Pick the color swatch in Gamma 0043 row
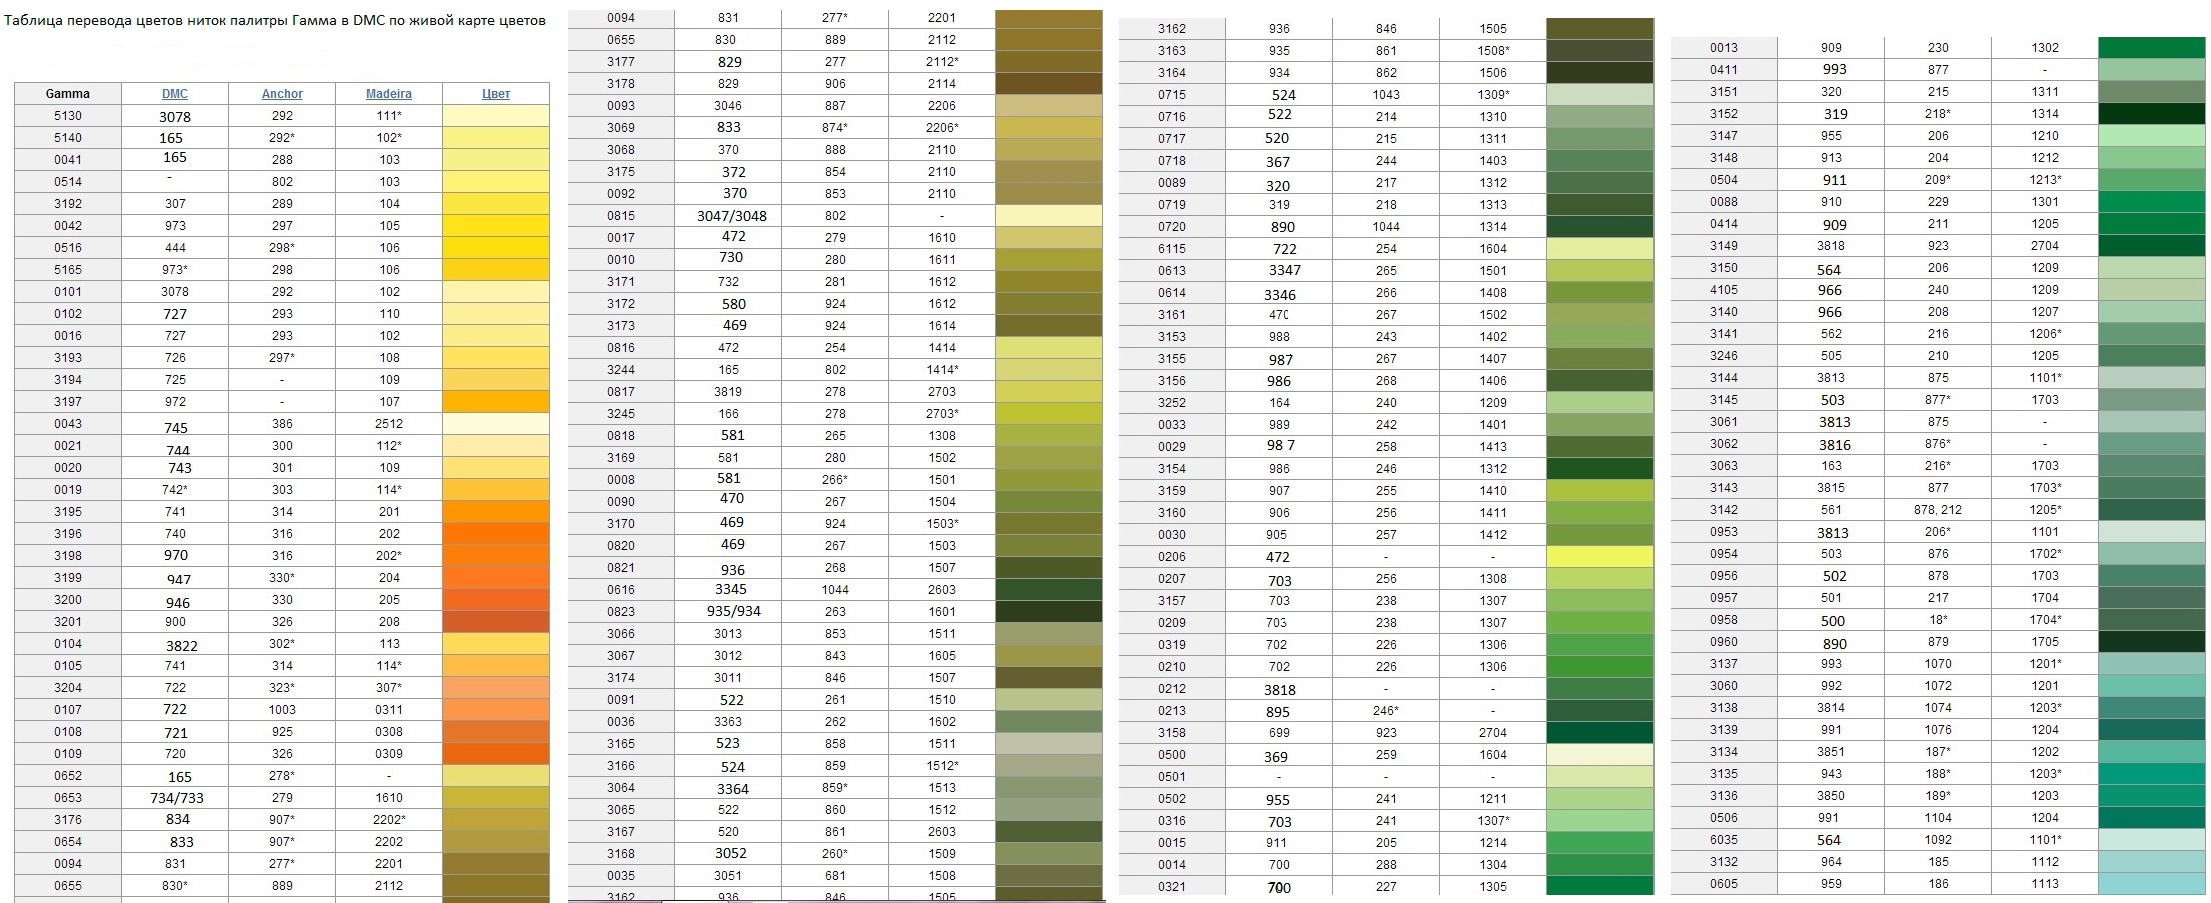Image resolution: width=2211 pixels, height=903 pixels. [x=496, y=424]
